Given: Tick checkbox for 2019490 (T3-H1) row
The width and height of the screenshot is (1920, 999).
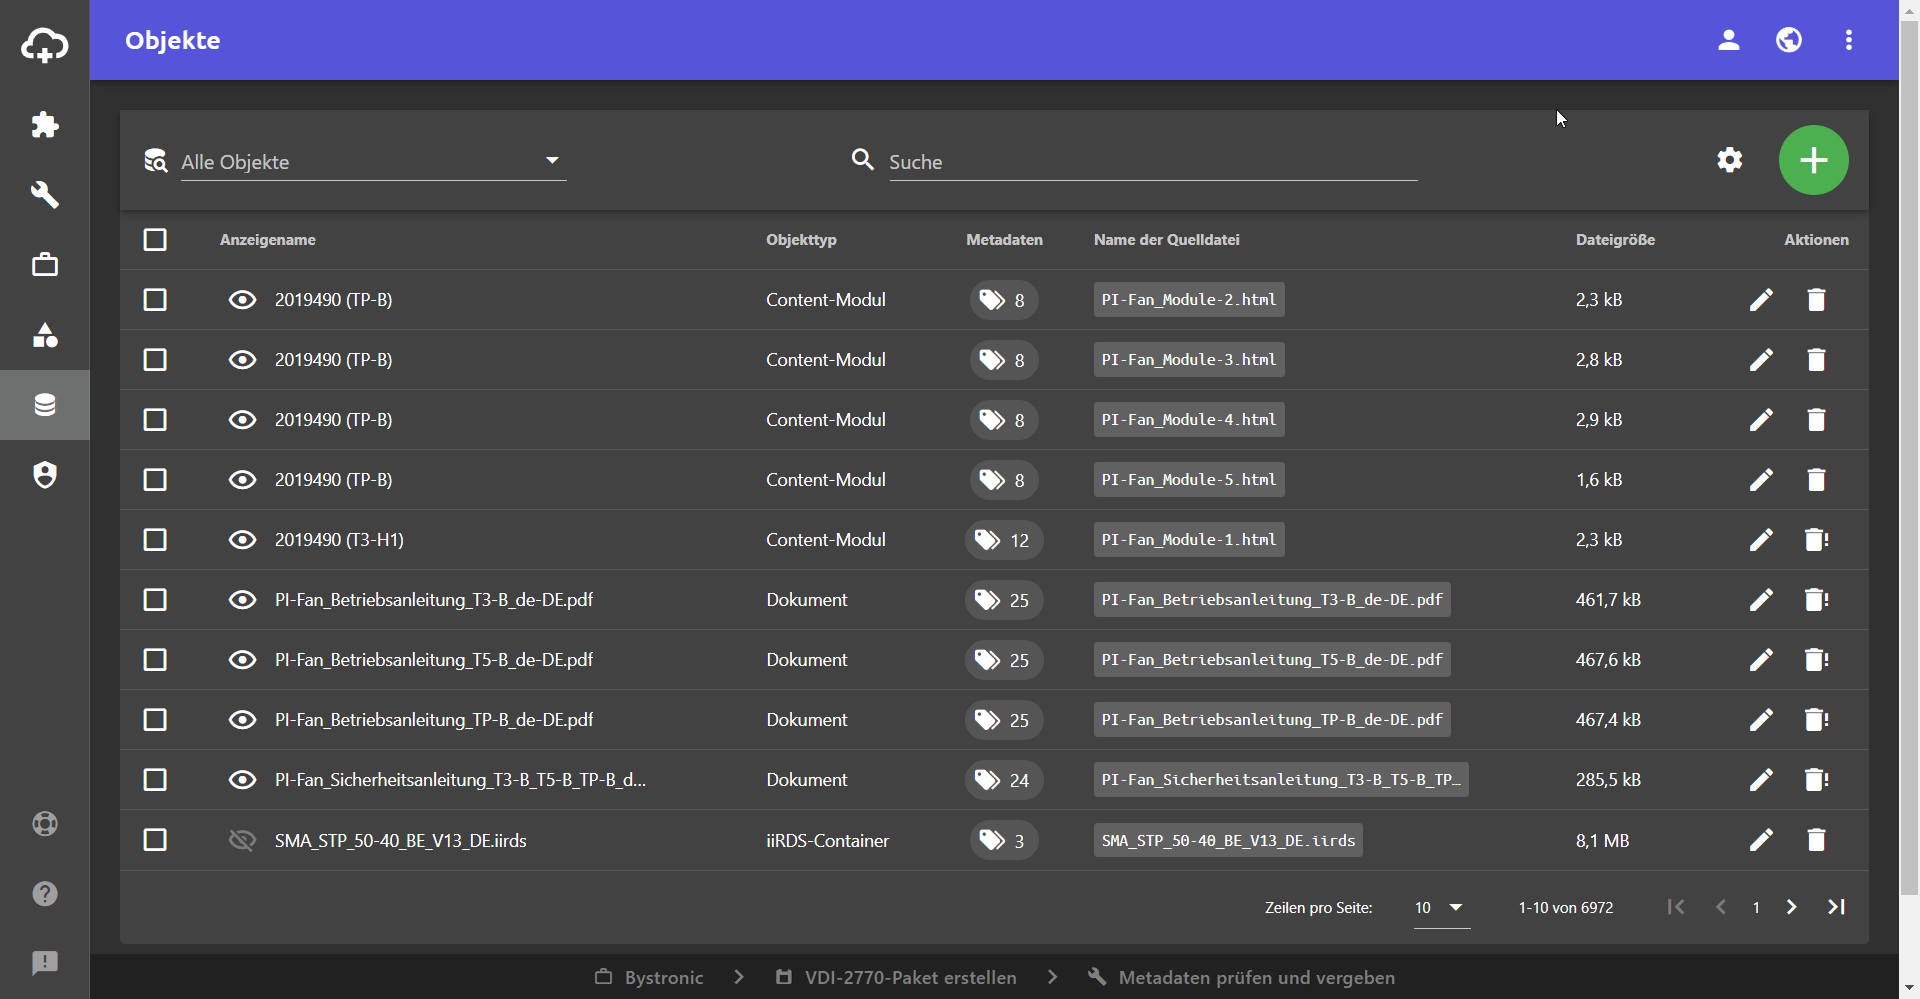Looking at the screenshot, I should point(155,540).
